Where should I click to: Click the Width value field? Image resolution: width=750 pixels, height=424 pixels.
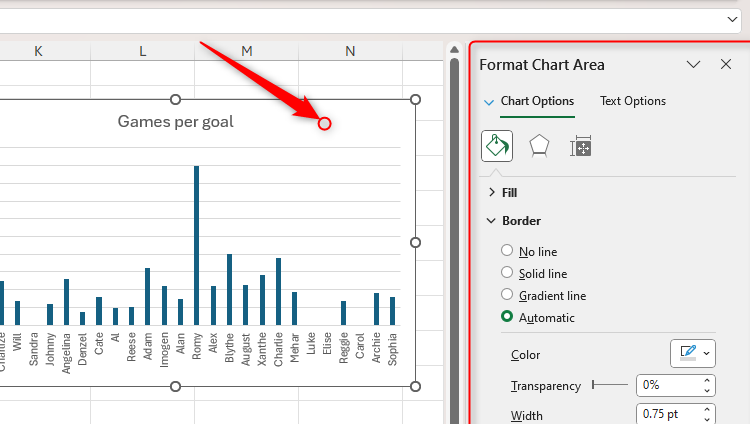click(x=668, y=414)
